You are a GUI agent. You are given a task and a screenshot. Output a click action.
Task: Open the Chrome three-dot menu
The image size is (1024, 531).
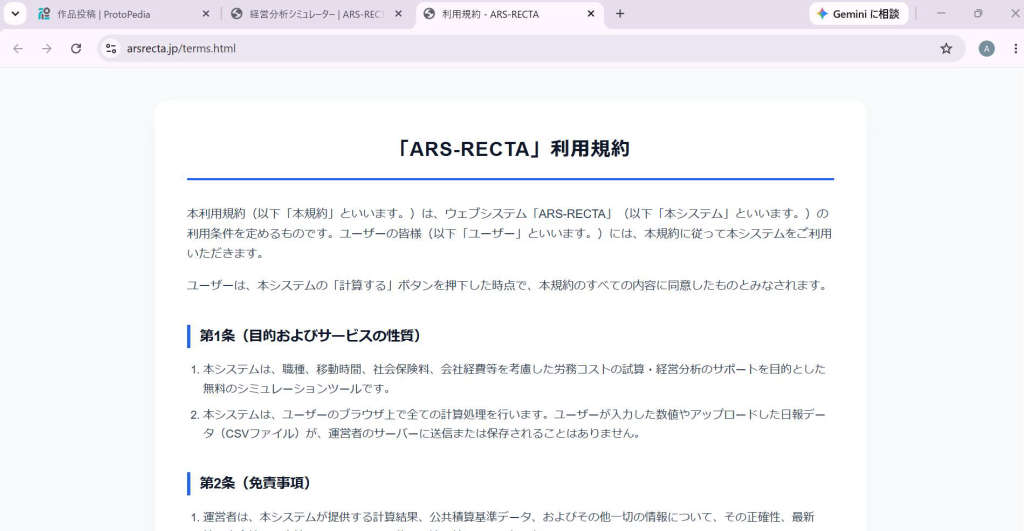[1015, 48]
